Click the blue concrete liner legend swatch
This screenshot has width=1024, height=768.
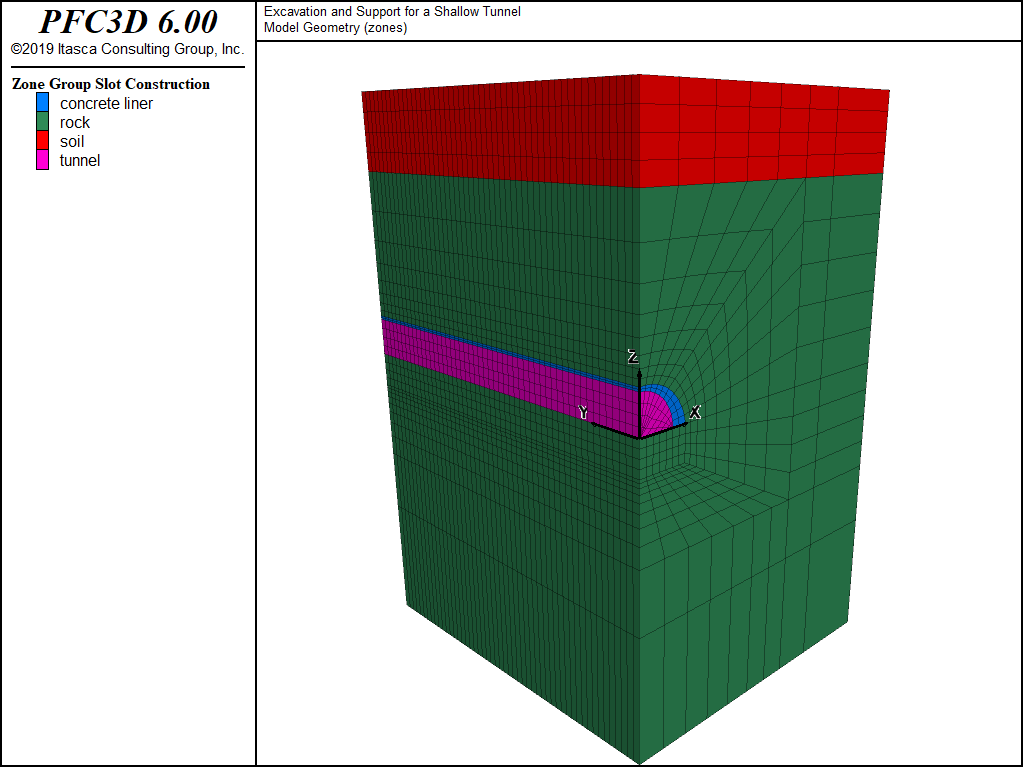(42, 103)
